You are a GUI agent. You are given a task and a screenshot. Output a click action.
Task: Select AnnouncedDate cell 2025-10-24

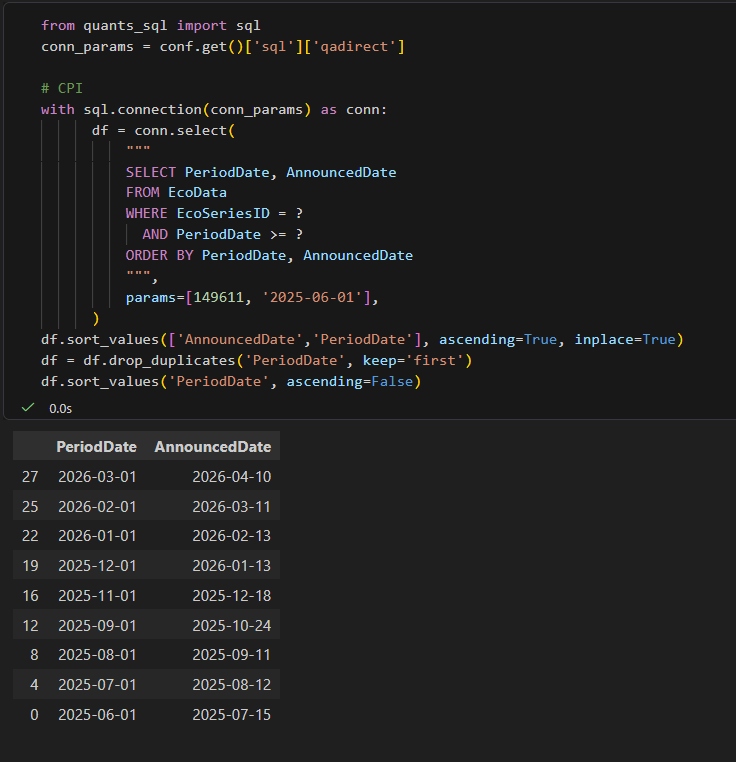point(231,625)
